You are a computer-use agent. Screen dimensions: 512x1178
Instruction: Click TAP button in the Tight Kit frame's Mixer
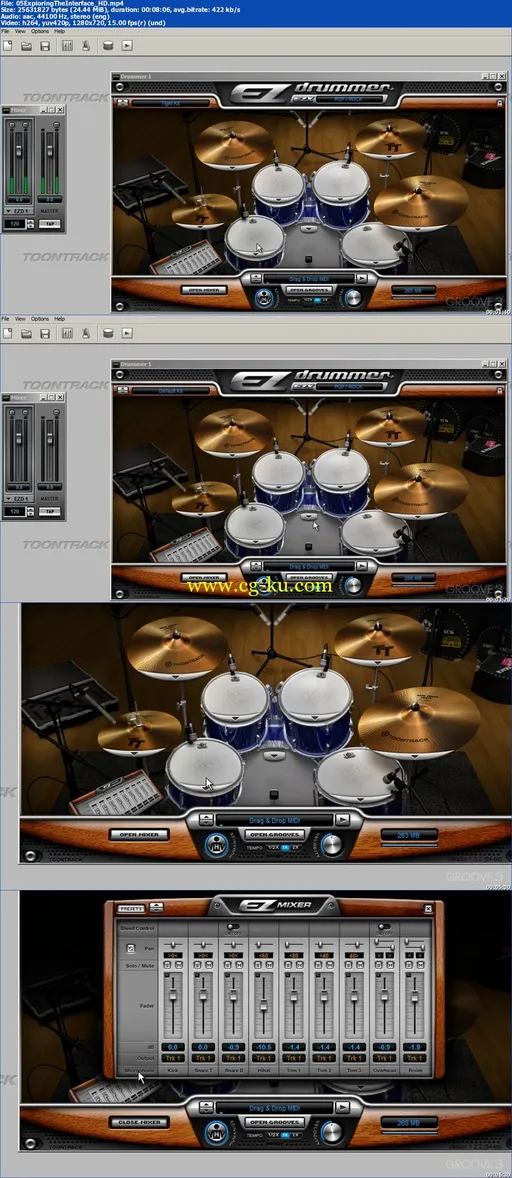click(50, 224)
